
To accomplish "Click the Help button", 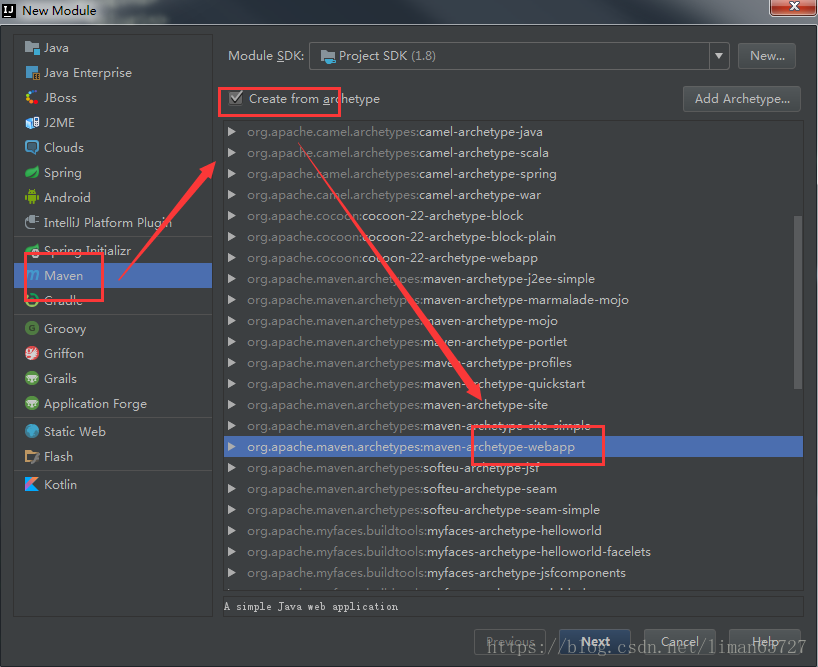I will [x=764, y=641].
